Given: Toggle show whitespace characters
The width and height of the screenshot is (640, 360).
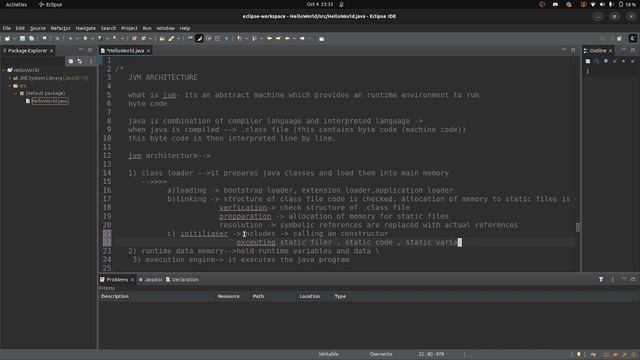Looking at the screenshot, I should pos(227,38).
